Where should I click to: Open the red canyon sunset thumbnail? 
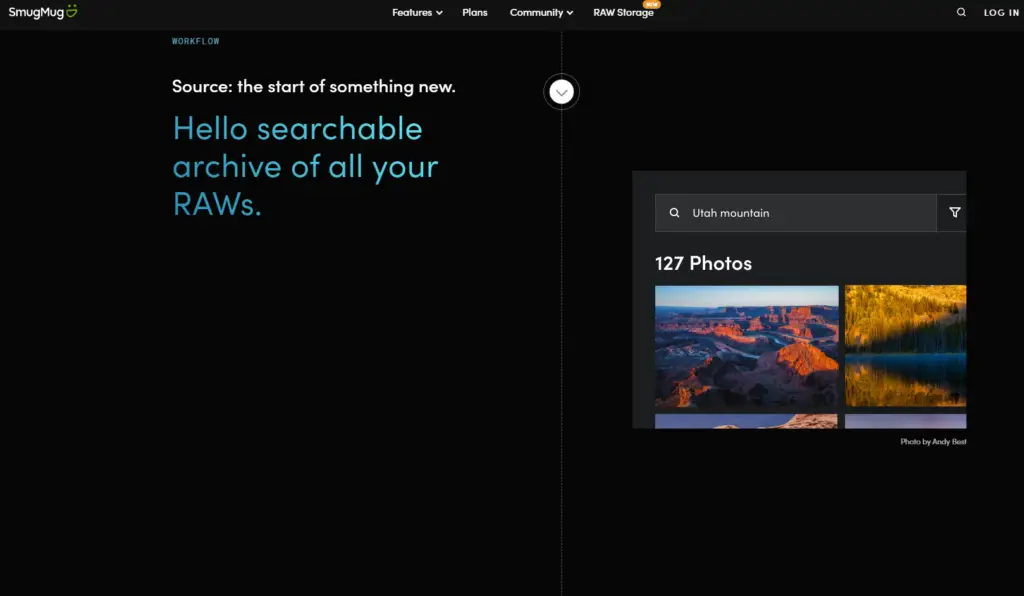[746, 346]
